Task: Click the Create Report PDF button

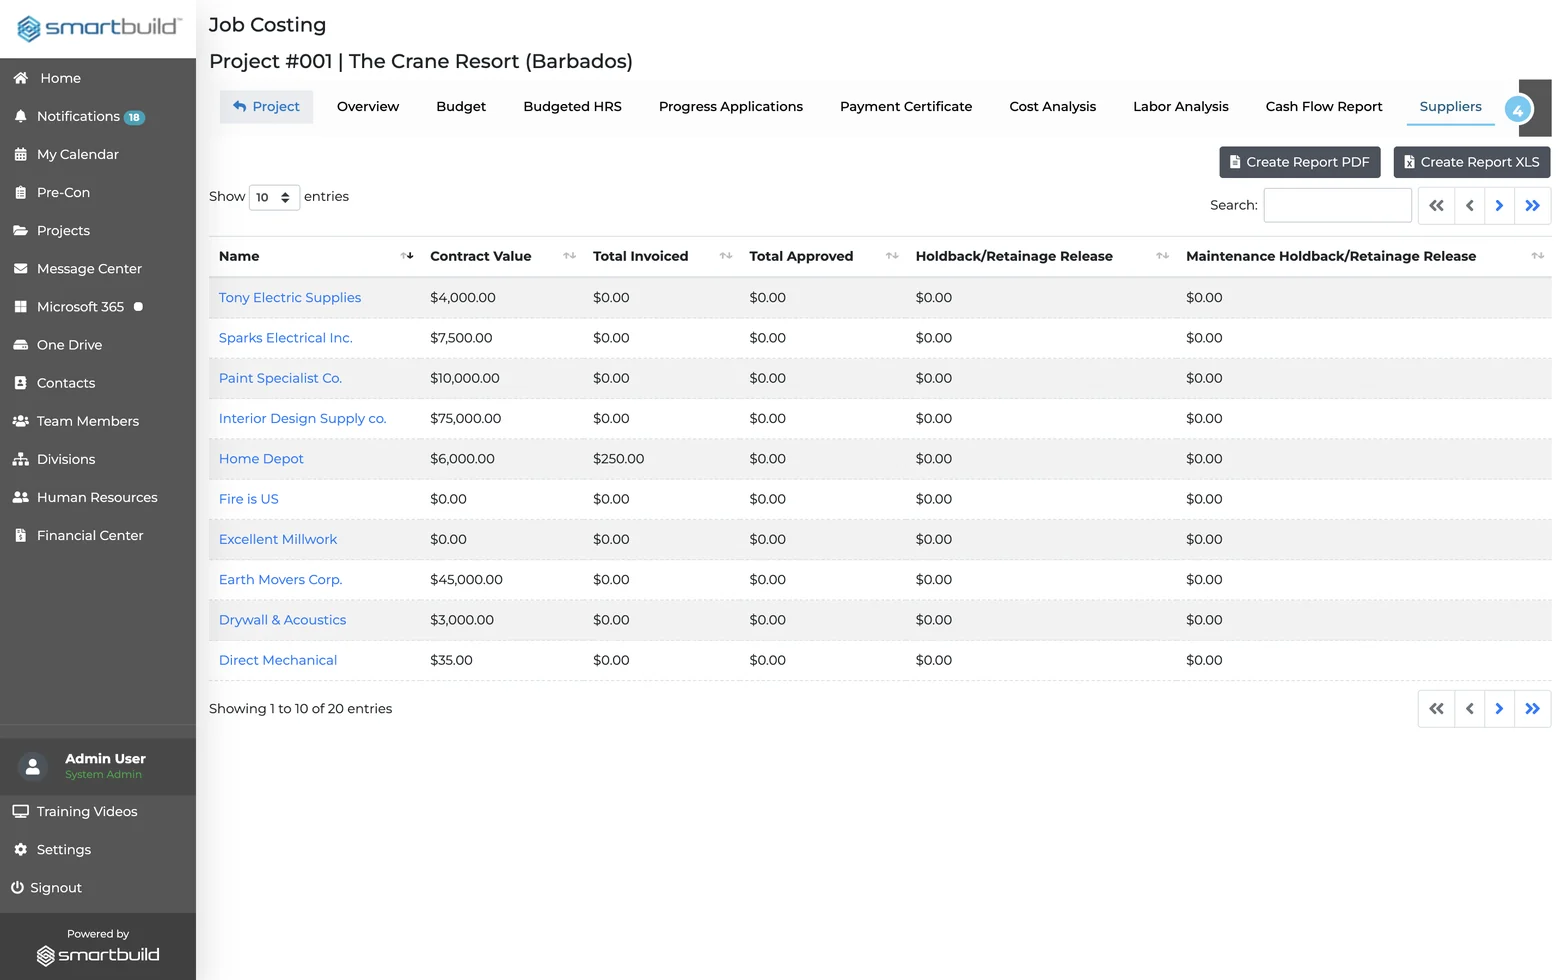Action: tap(1300, 162)
